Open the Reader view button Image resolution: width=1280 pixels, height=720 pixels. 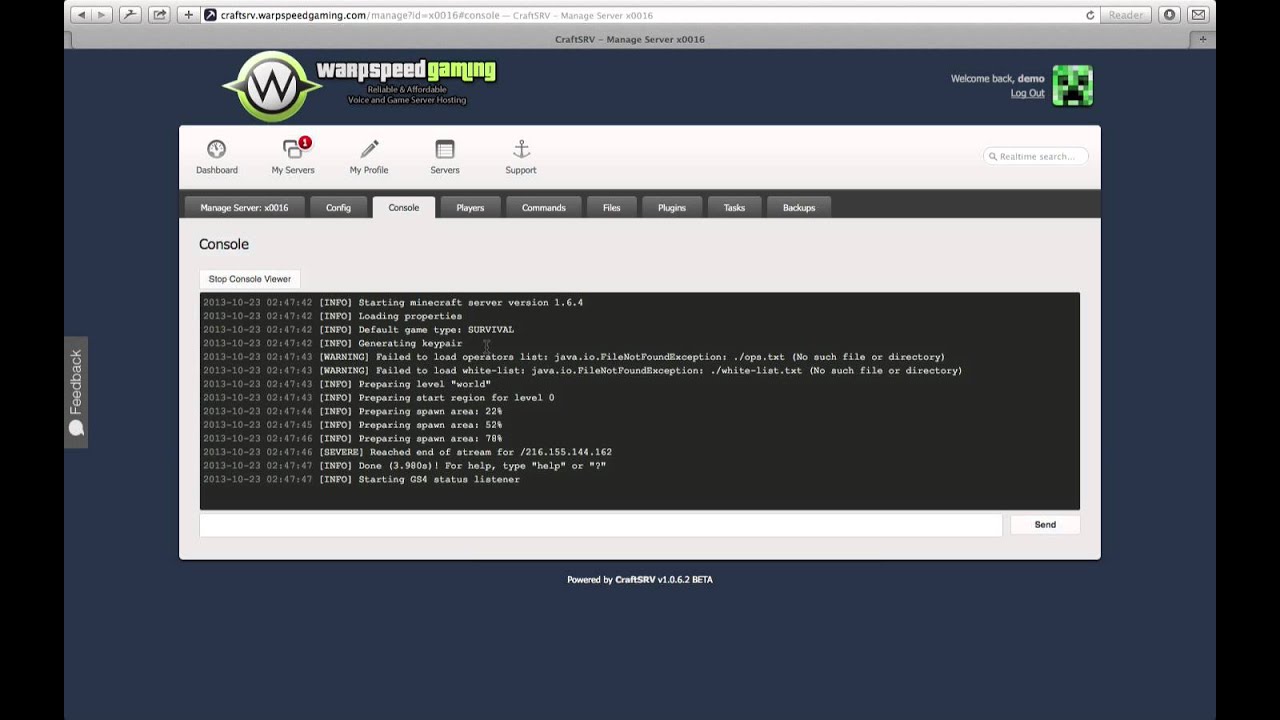(1126, 15)
